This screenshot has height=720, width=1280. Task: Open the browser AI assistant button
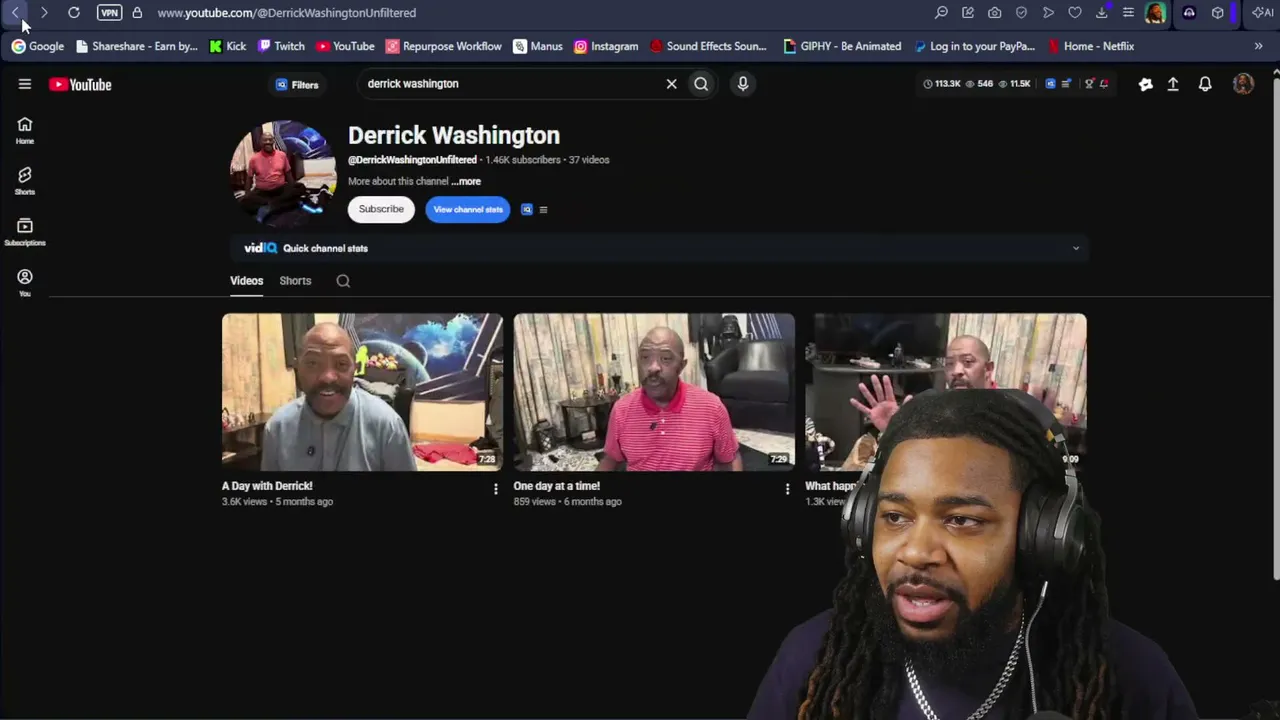1262,13
